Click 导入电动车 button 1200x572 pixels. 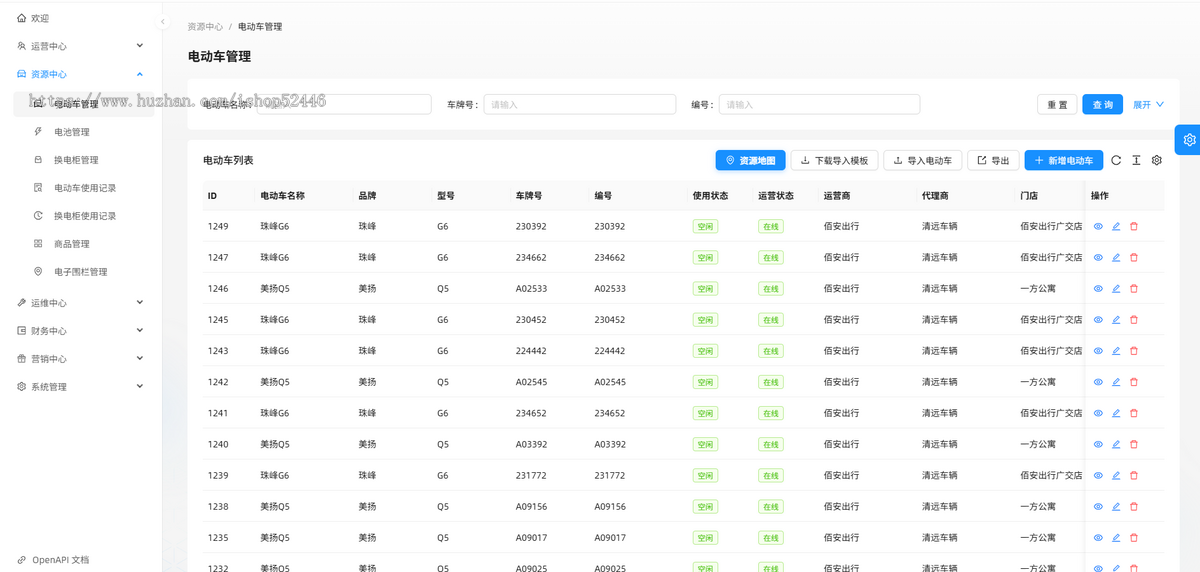pos(923,160)
